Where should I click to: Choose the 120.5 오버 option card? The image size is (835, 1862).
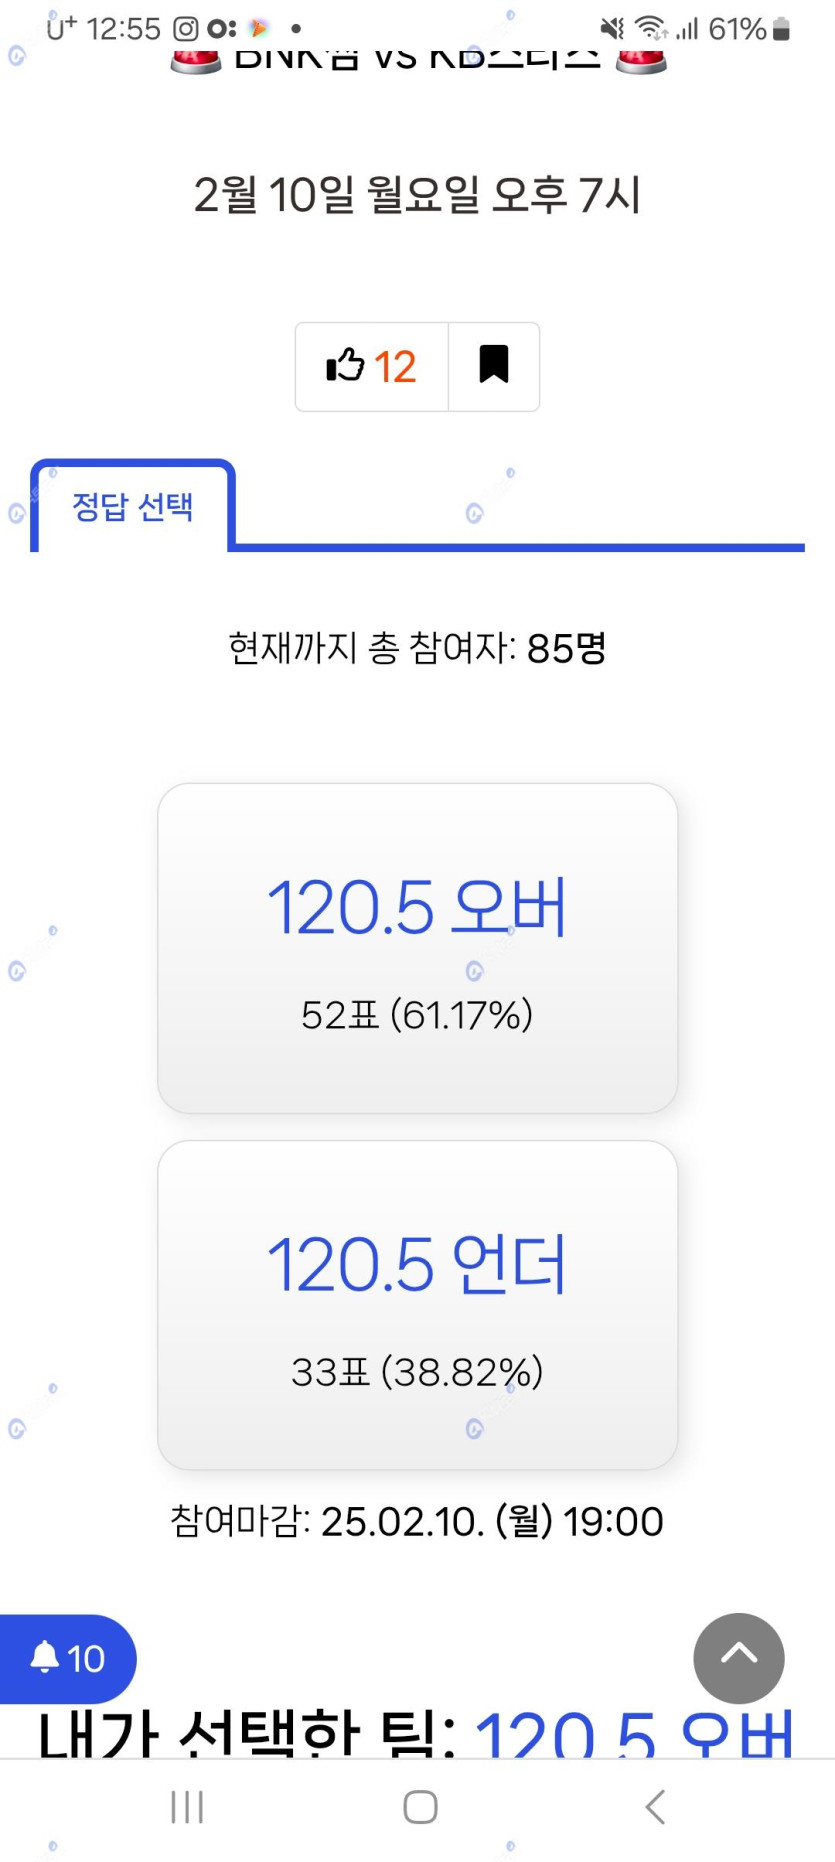[x=417, y=947]
